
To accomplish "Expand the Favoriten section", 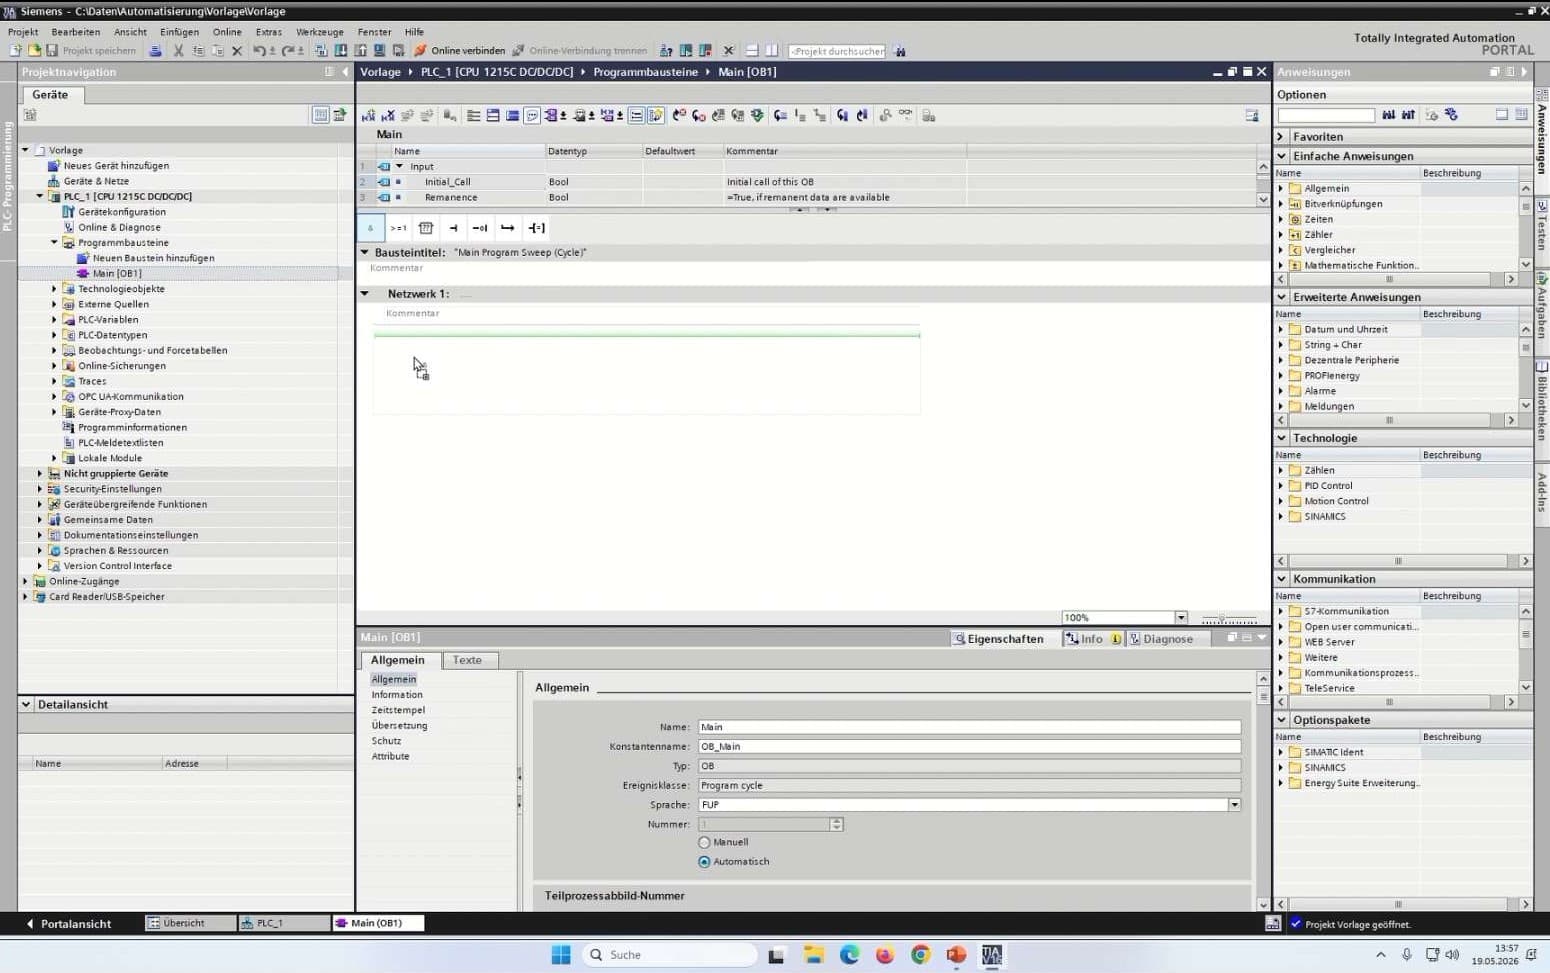I will (x=1281, y=137).
